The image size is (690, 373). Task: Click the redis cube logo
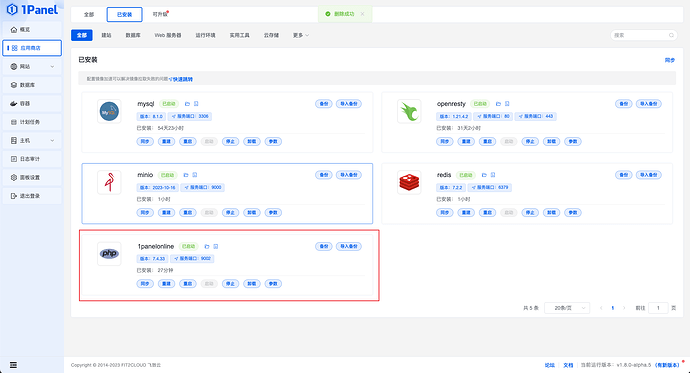coord(409,182)
